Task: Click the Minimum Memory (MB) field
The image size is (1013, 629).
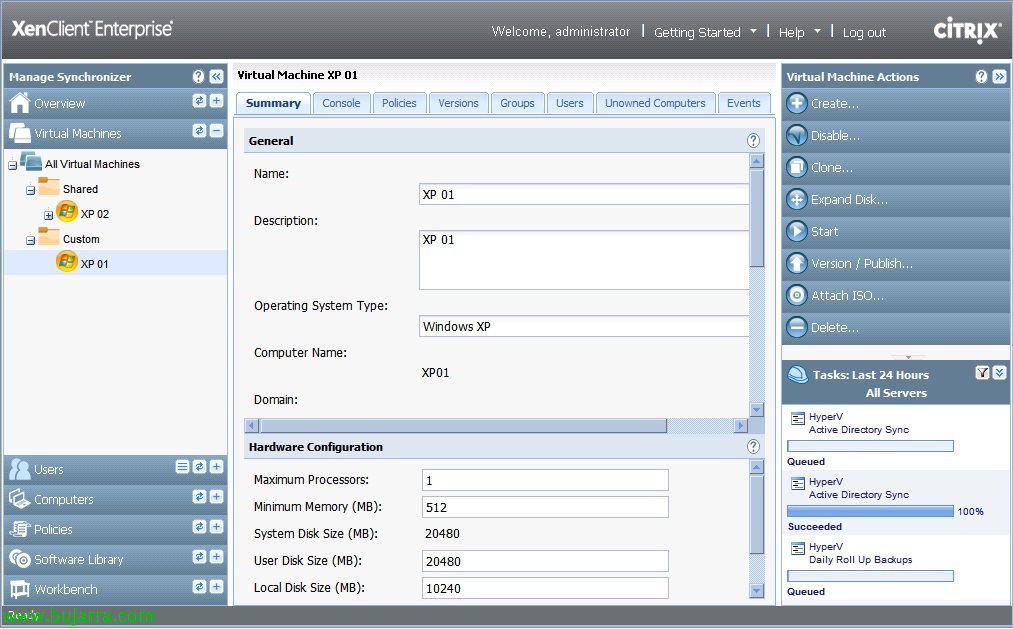Action: click(x=545, y=507)
